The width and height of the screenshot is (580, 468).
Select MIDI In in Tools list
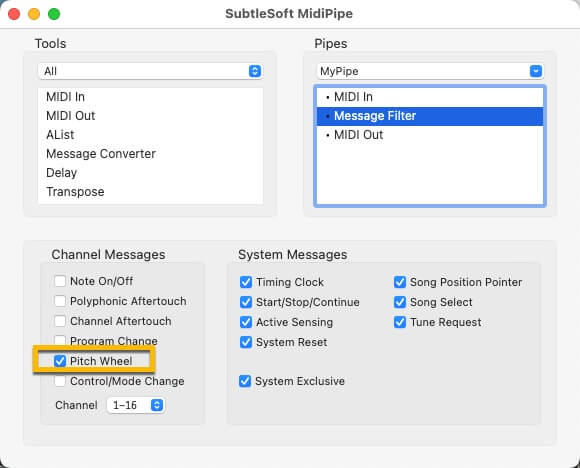(x=150, y=97)
